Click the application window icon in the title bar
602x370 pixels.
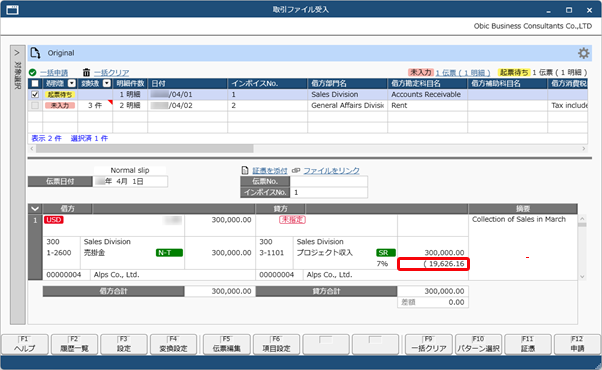(12, 10)
